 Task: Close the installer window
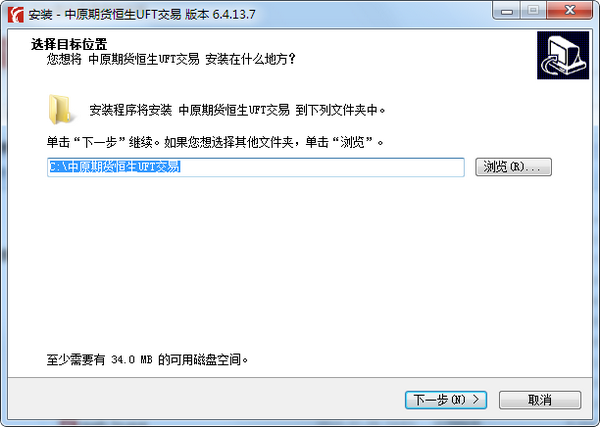pos(570,11)
